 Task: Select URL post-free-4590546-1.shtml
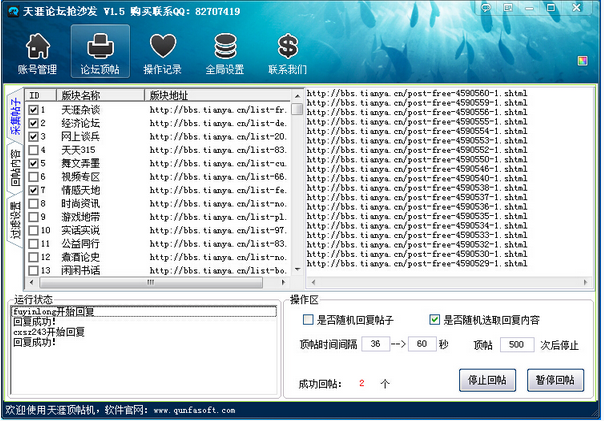(x=417, y=169)
